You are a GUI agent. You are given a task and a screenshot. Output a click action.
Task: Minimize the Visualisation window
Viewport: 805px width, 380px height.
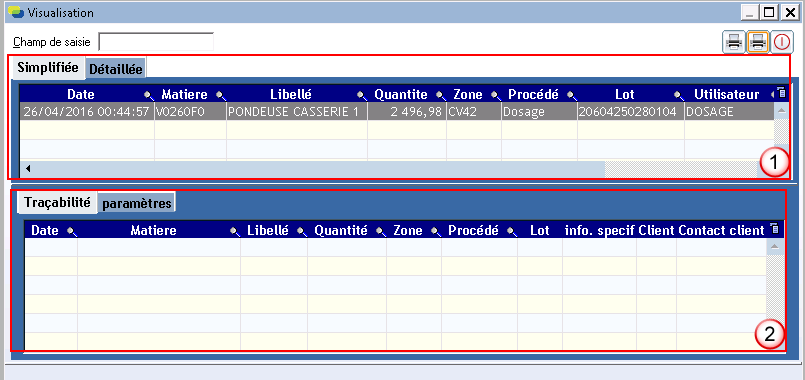pos(751,12)
